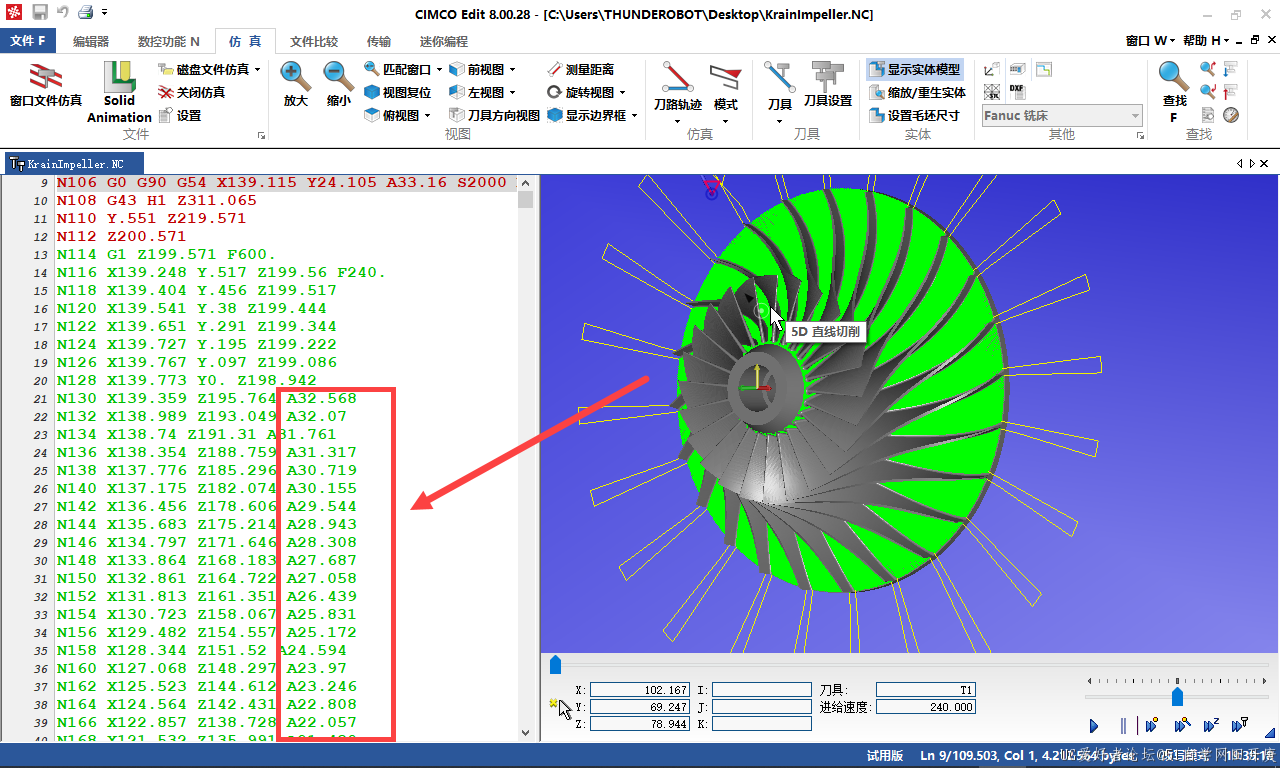Screen dimensions: 1280x768
Task: Click the 刀具 field showing T1
Action: 925,690
